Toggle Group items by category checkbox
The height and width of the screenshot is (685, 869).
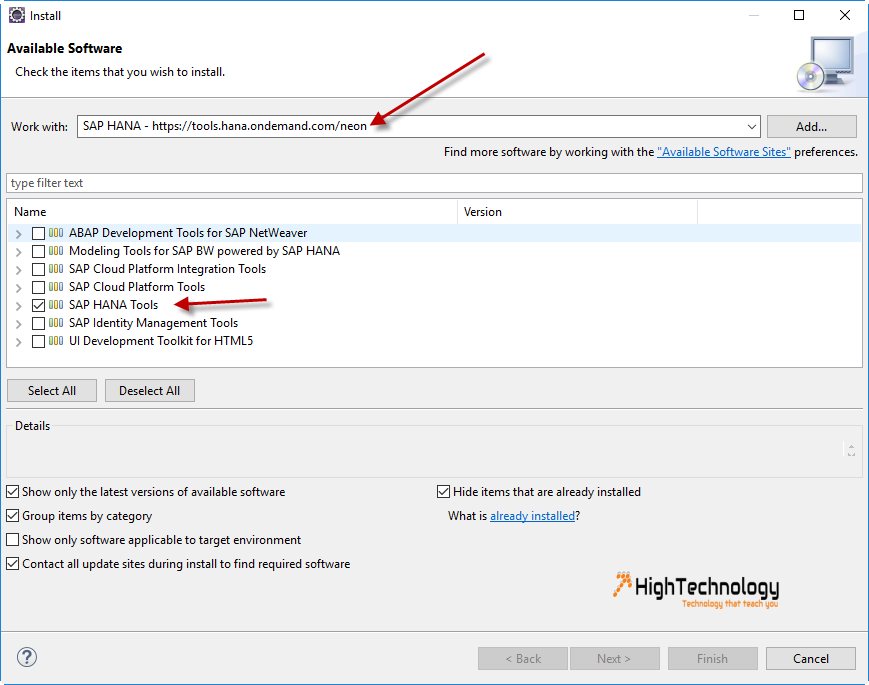click(x=12, y=516)
